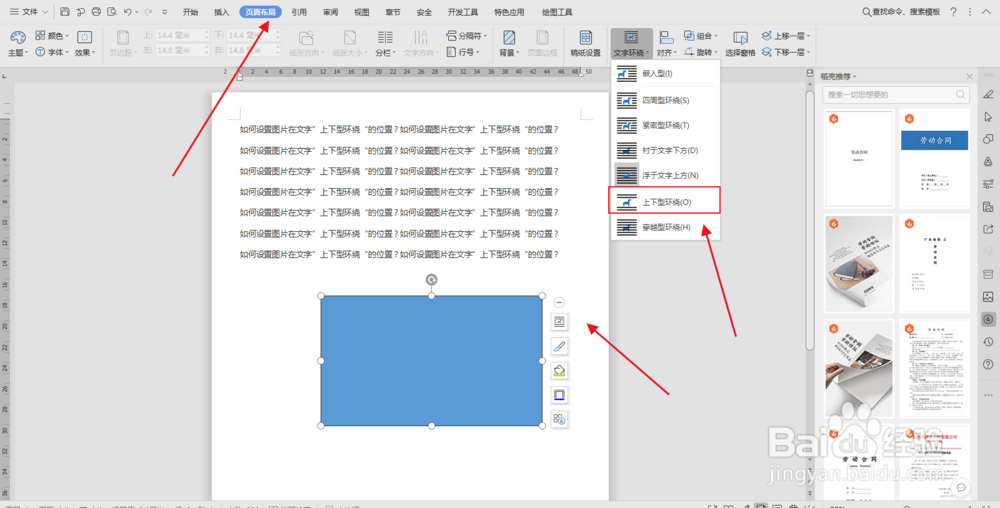Click the Save icon in quick access toolbar

pyautogui.click(x=65, y=11)
